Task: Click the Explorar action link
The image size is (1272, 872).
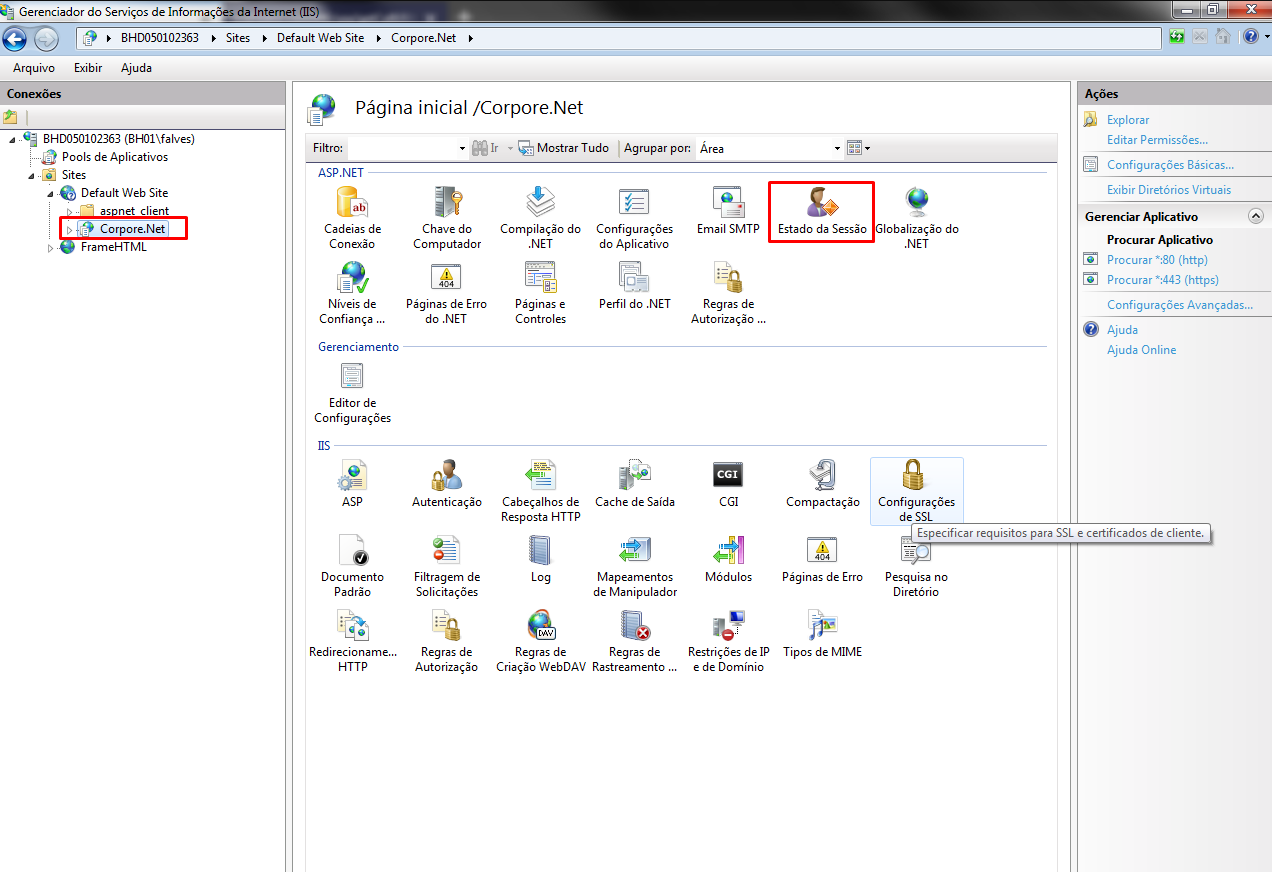Action: tap(1128, 120)
